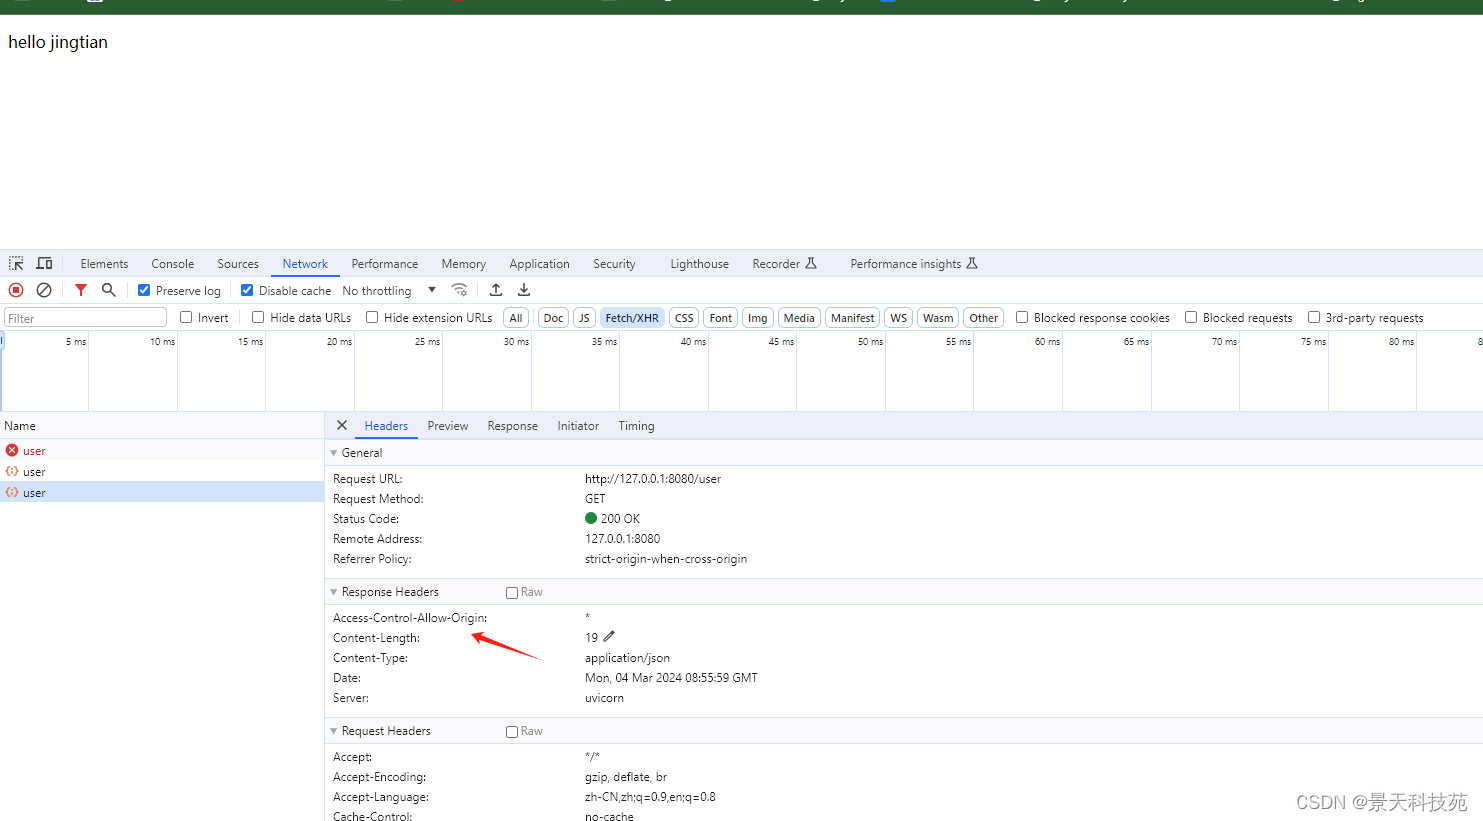
Task: Filter requests by WS type
Action: point(899,318)
